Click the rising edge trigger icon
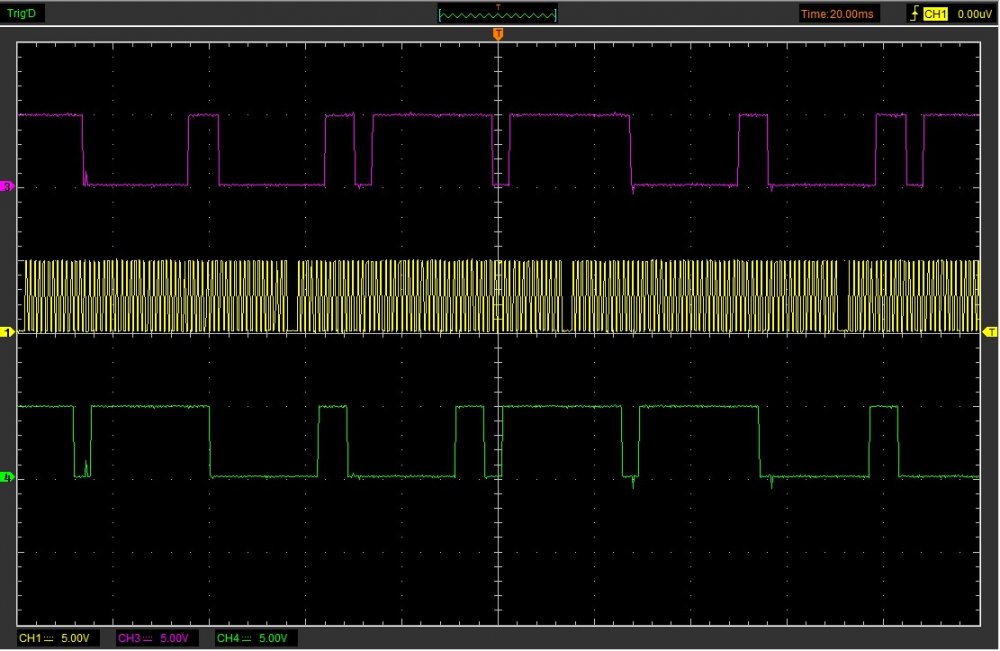 [x=913, y=14]
